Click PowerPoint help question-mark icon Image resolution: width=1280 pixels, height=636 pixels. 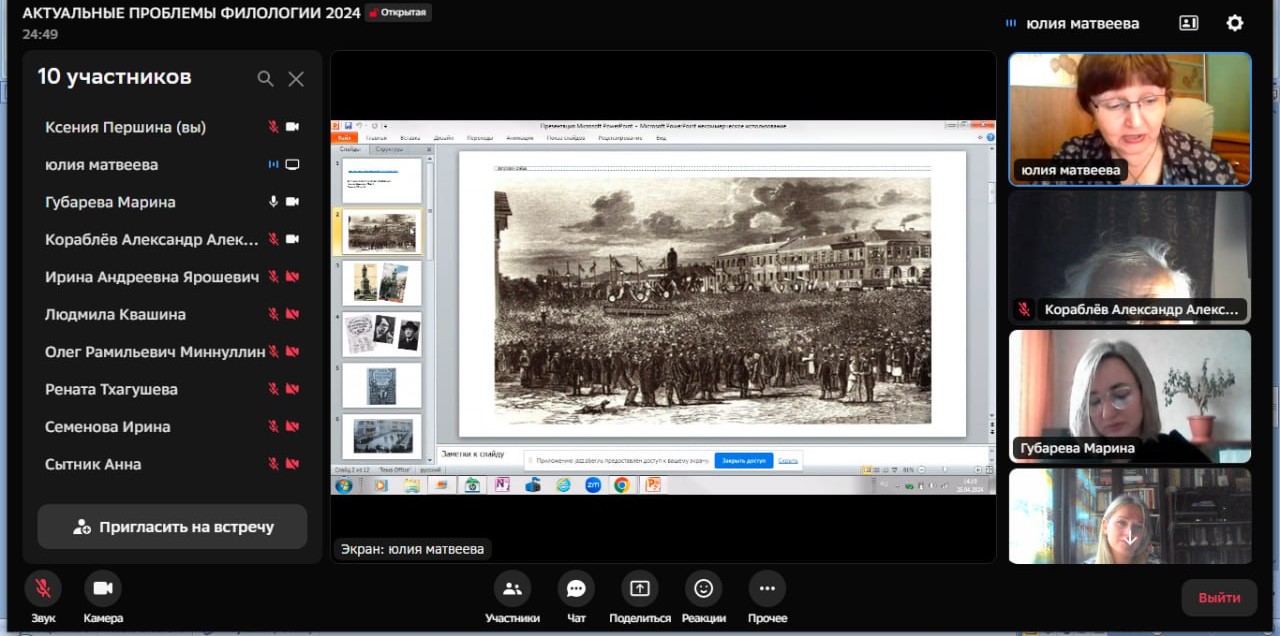[989, 137]
